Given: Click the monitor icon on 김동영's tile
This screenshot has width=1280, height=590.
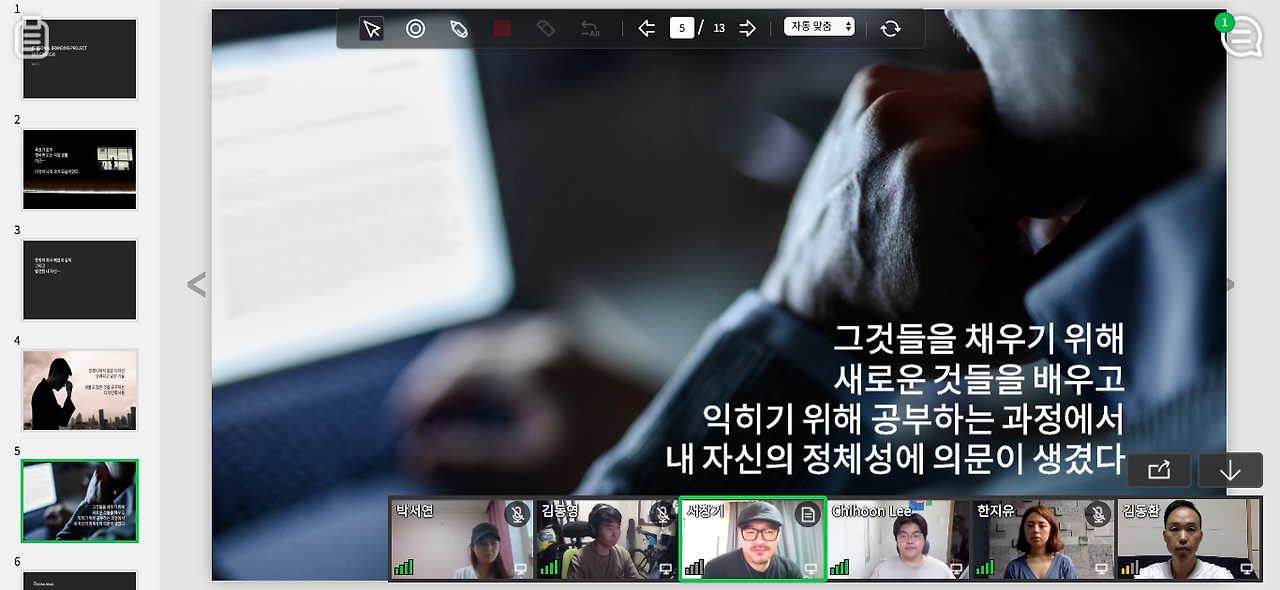Looking at the screenshot, I should pyautogui.click(x=665, y=569).
